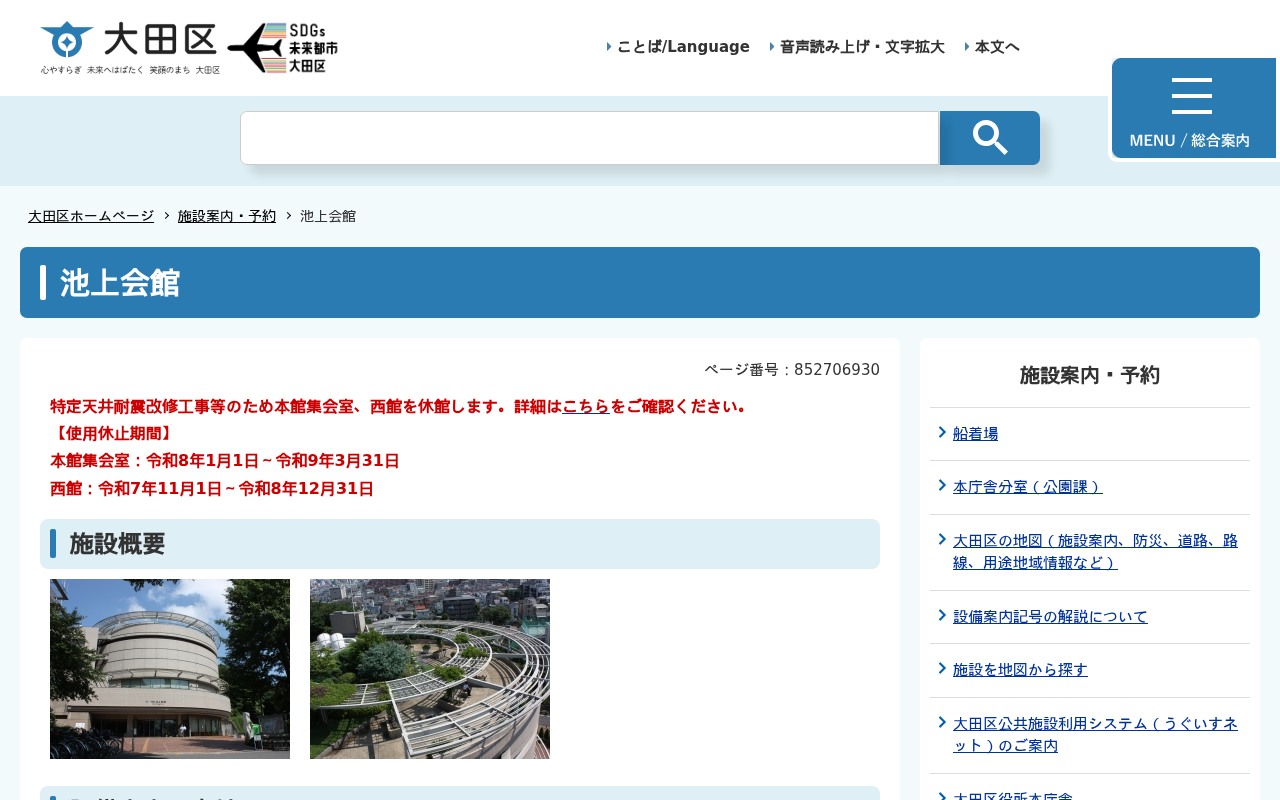
Task: Click 池上会館 in the breadcrumb trail
Action: [328, 216]
